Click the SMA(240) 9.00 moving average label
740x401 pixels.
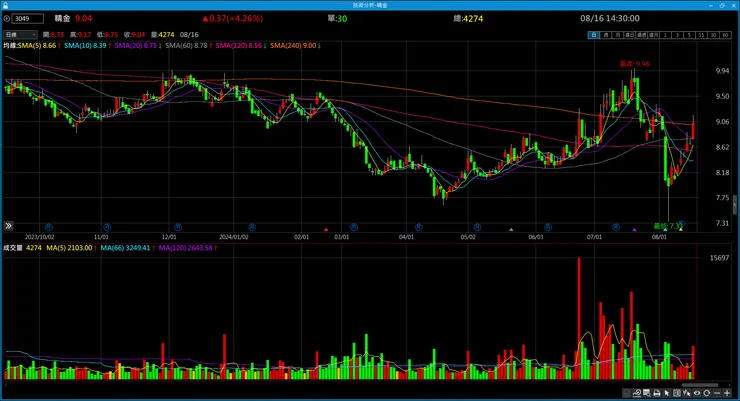[295, 46]
